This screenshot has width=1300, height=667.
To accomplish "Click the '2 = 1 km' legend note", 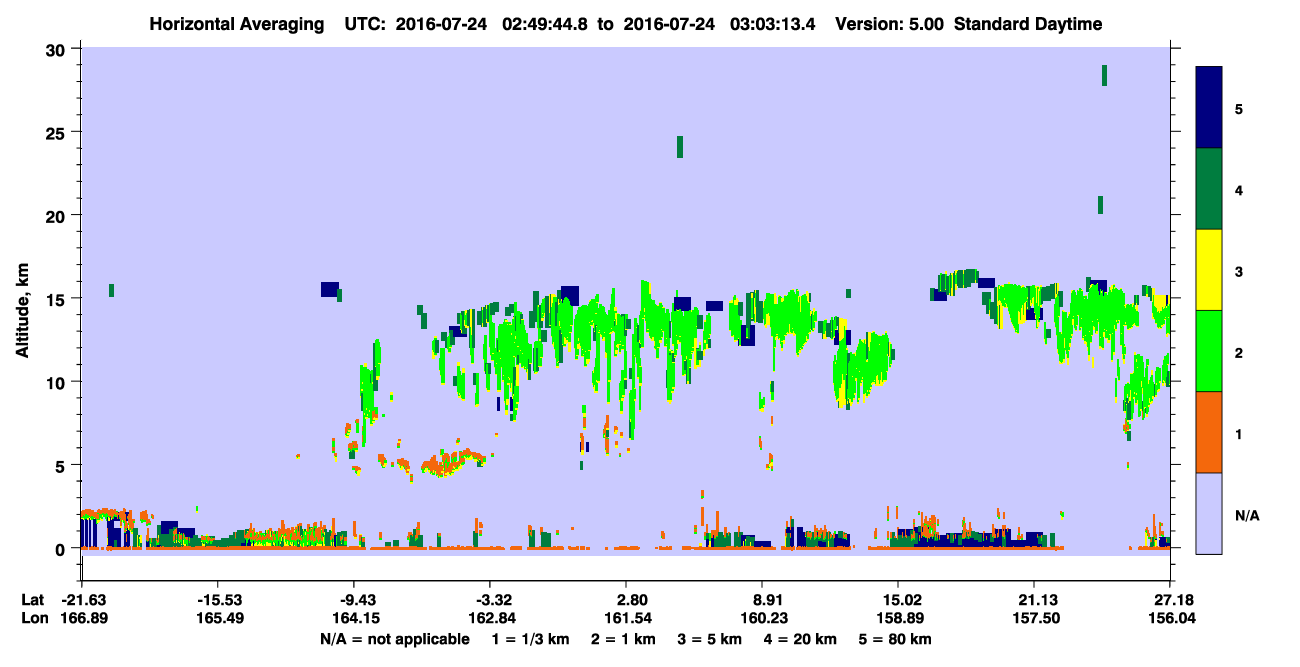I will click(x=624, y=639).
